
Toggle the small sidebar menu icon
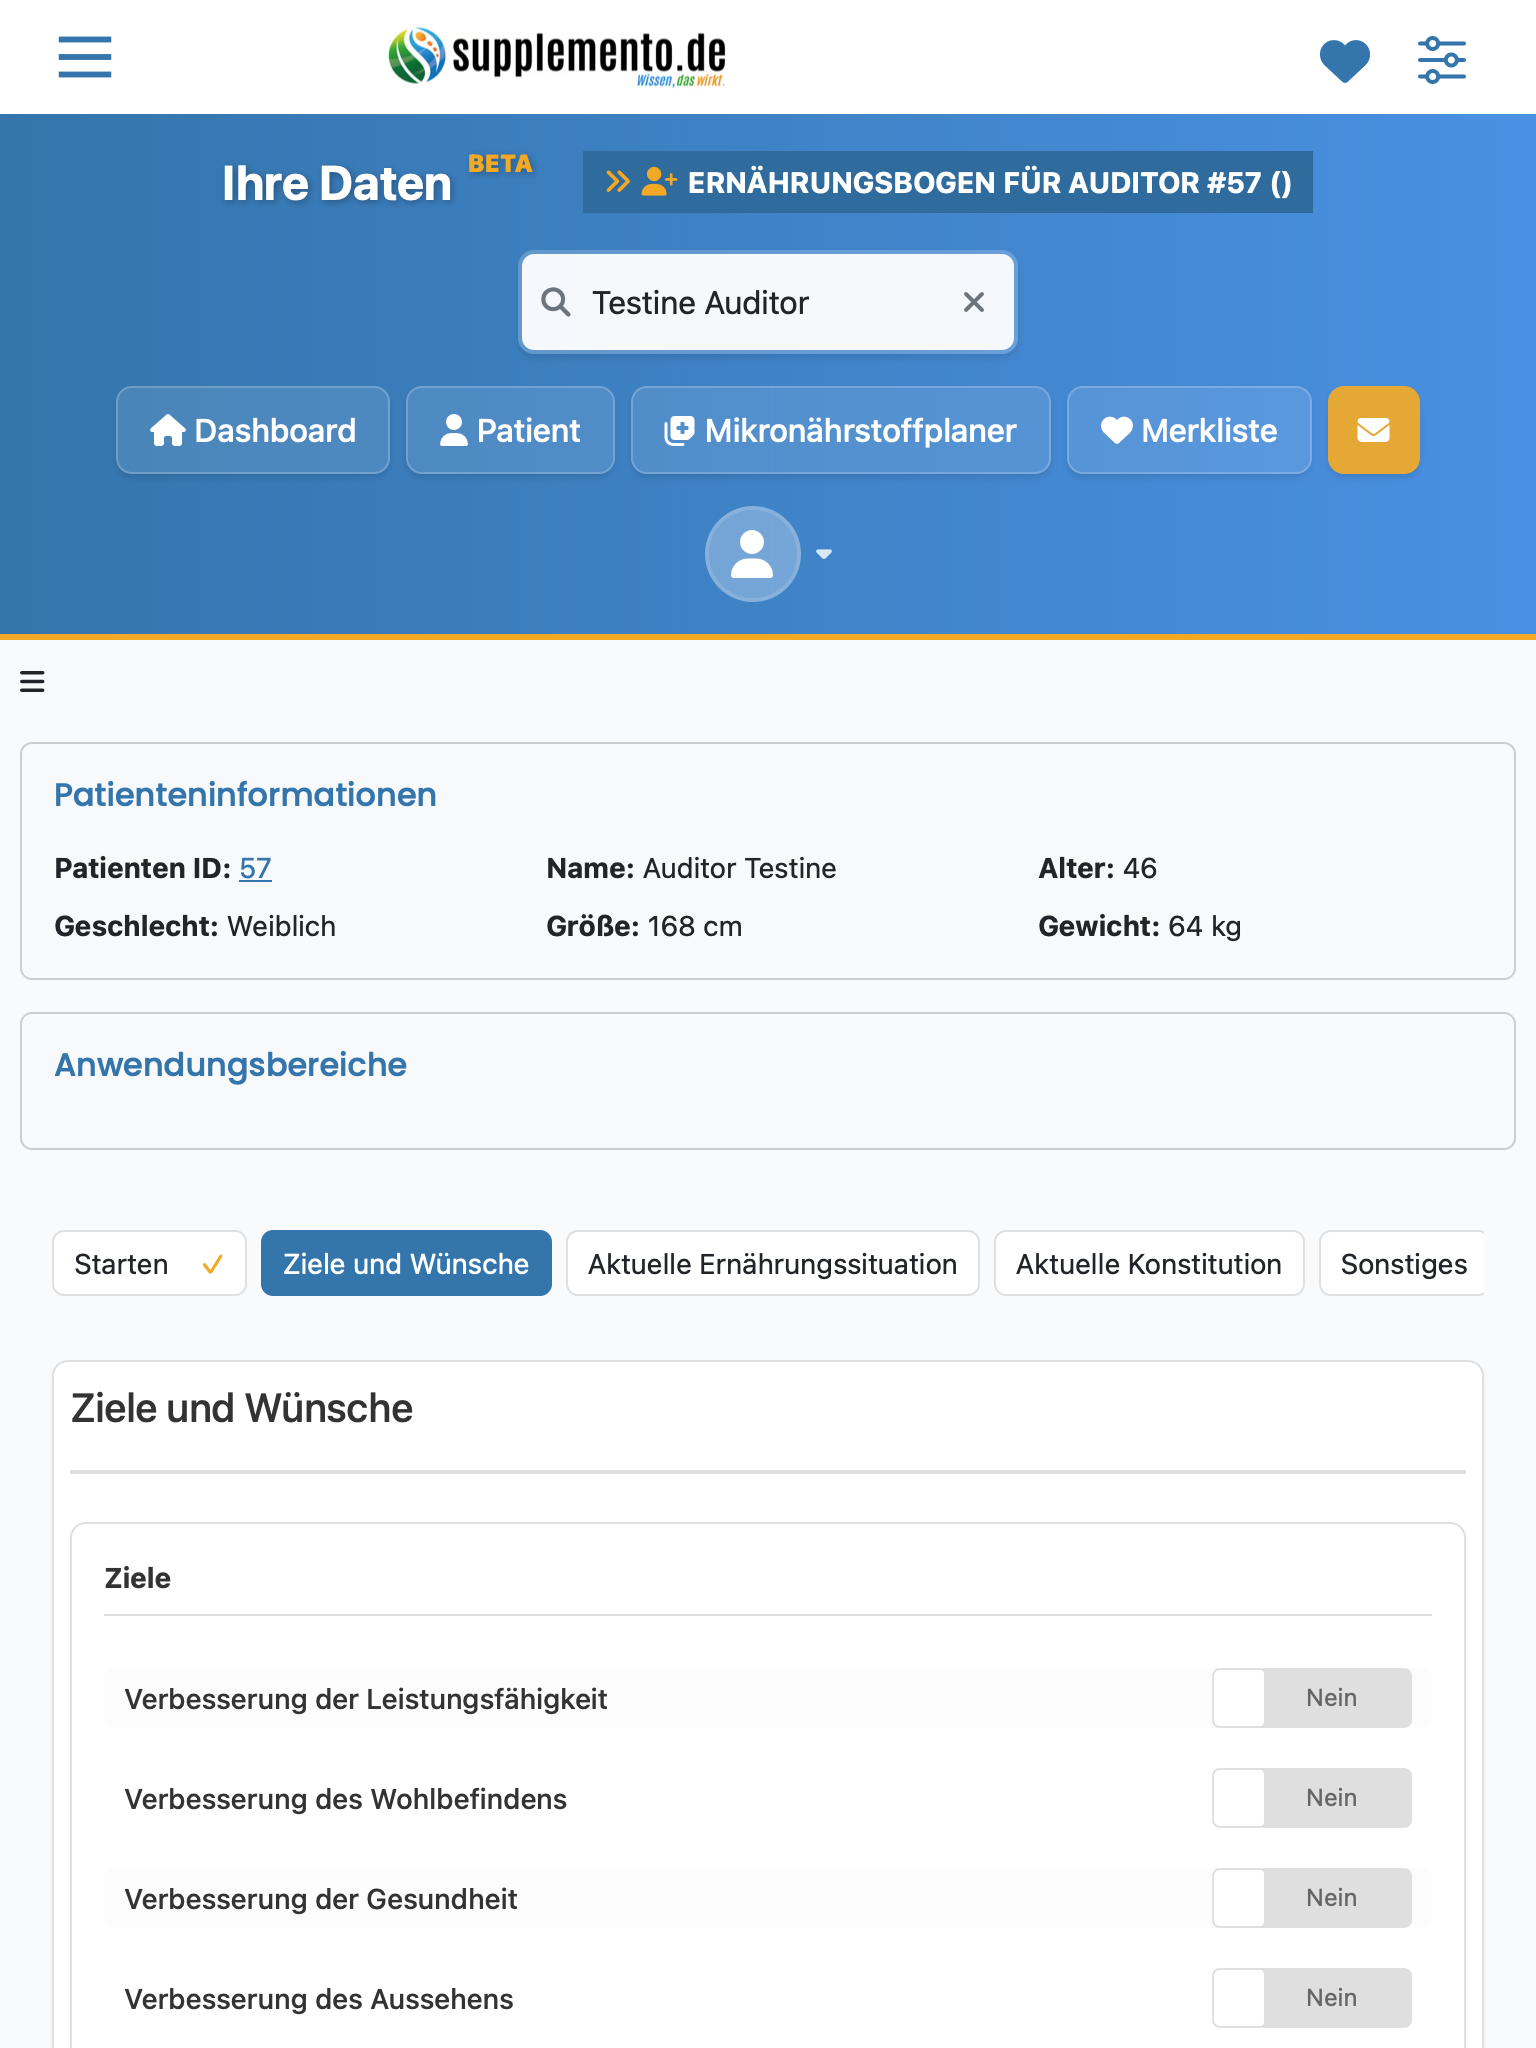click(x=32, y=682)
